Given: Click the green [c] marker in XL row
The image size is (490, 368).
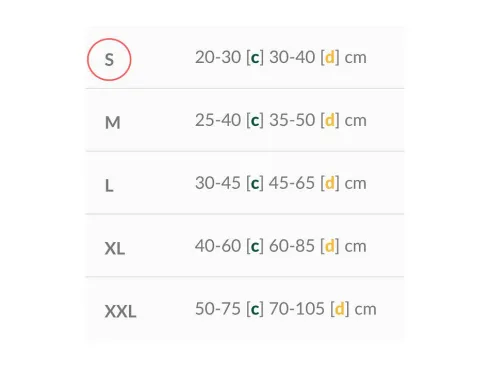Looking at the screenshot, I should coord(255,246).
